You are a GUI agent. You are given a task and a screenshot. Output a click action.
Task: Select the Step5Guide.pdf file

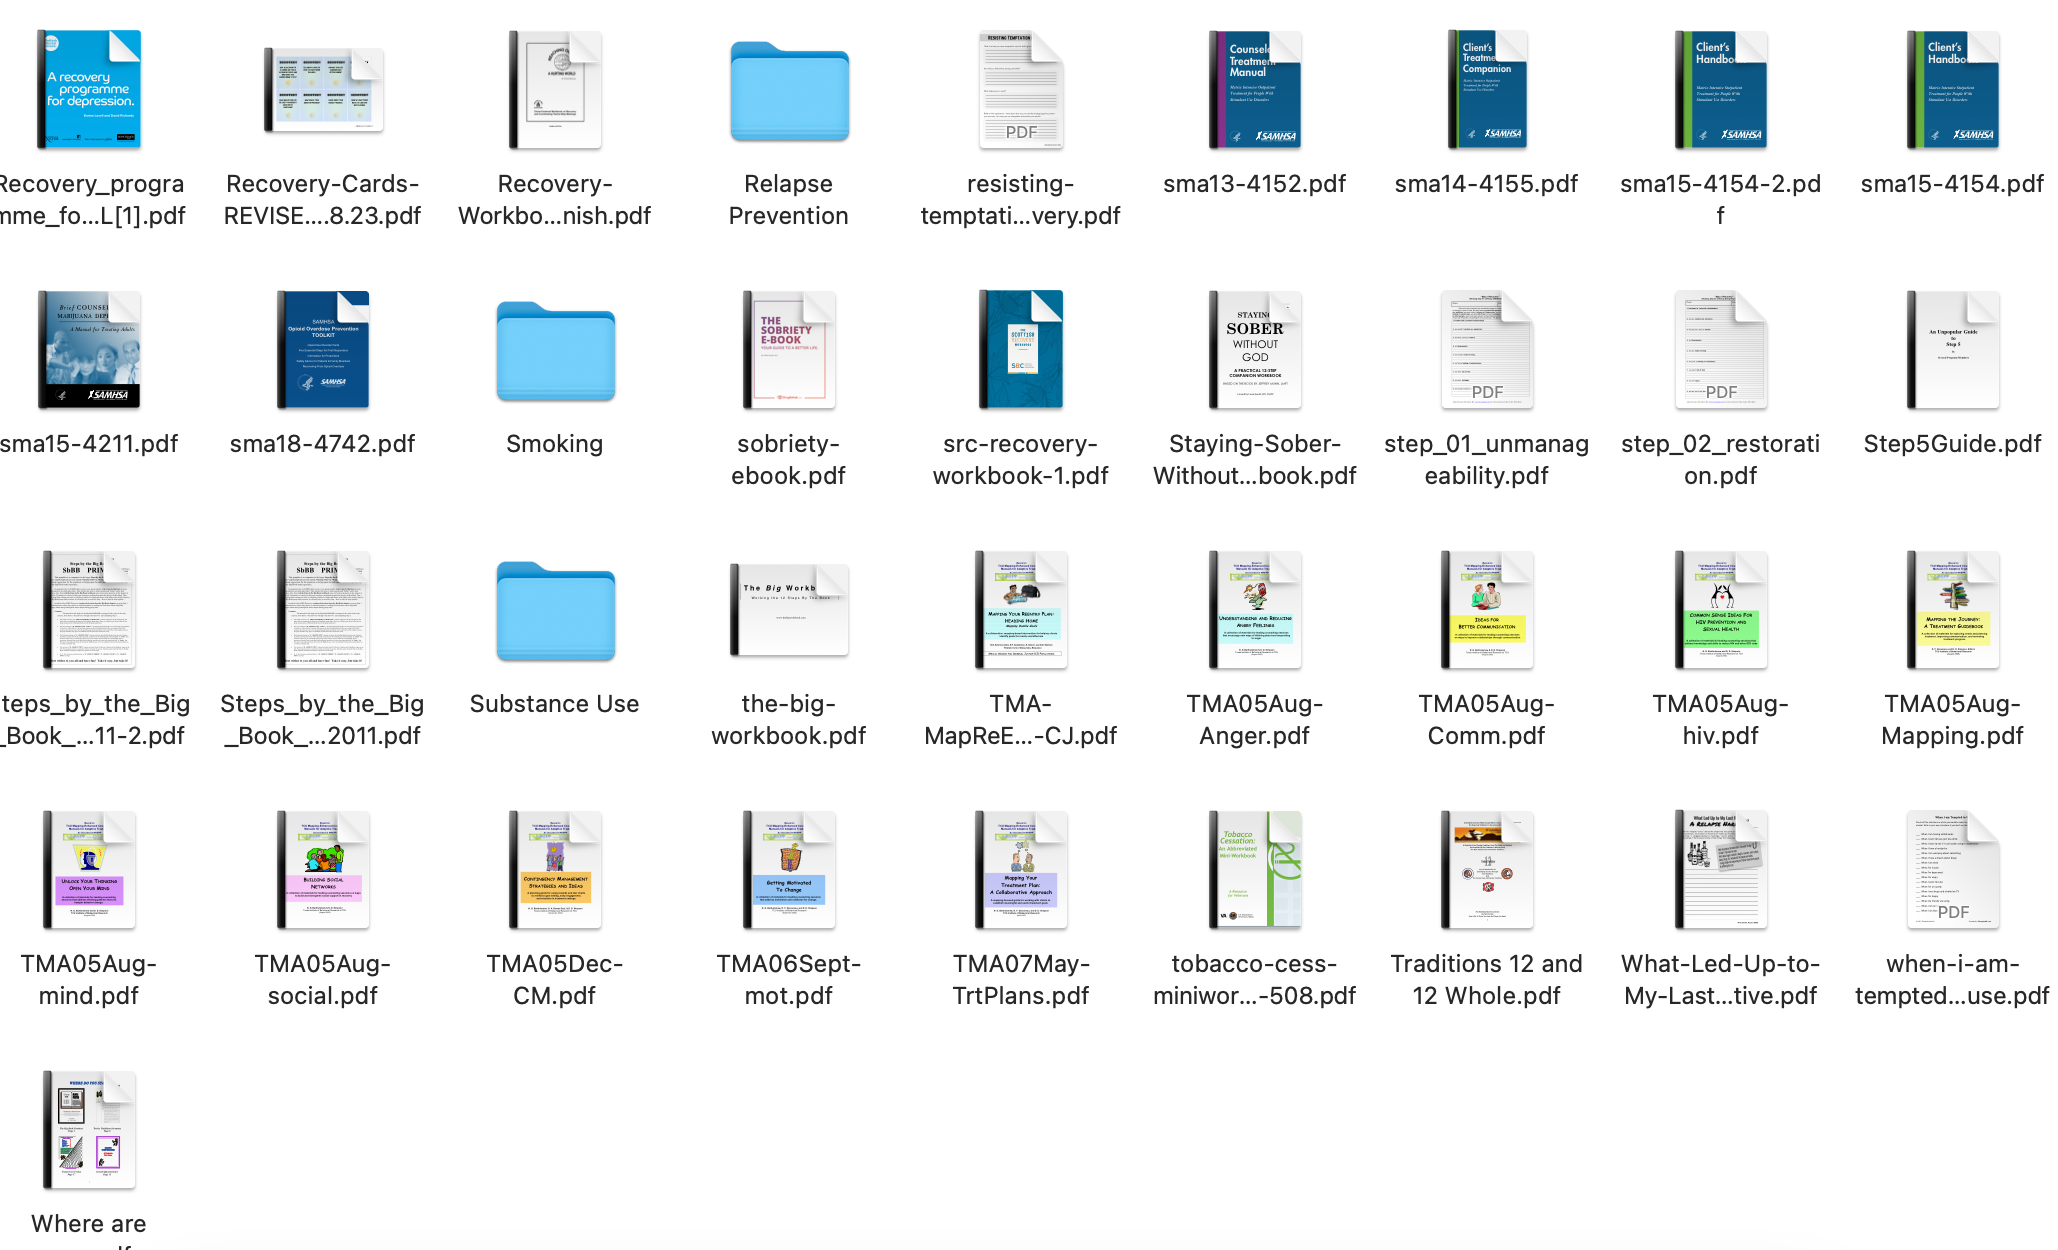[x=1952, y=351]
